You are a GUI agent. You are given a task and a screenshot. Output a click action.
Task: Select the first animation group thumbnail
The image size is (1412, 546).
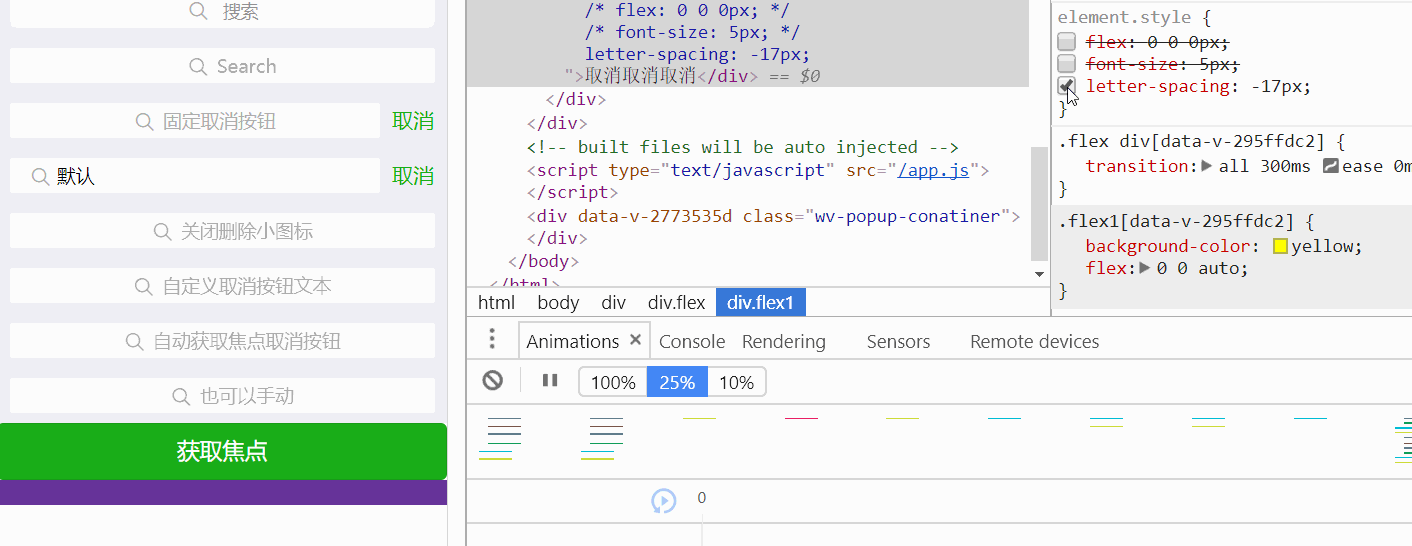coord(506,439)
